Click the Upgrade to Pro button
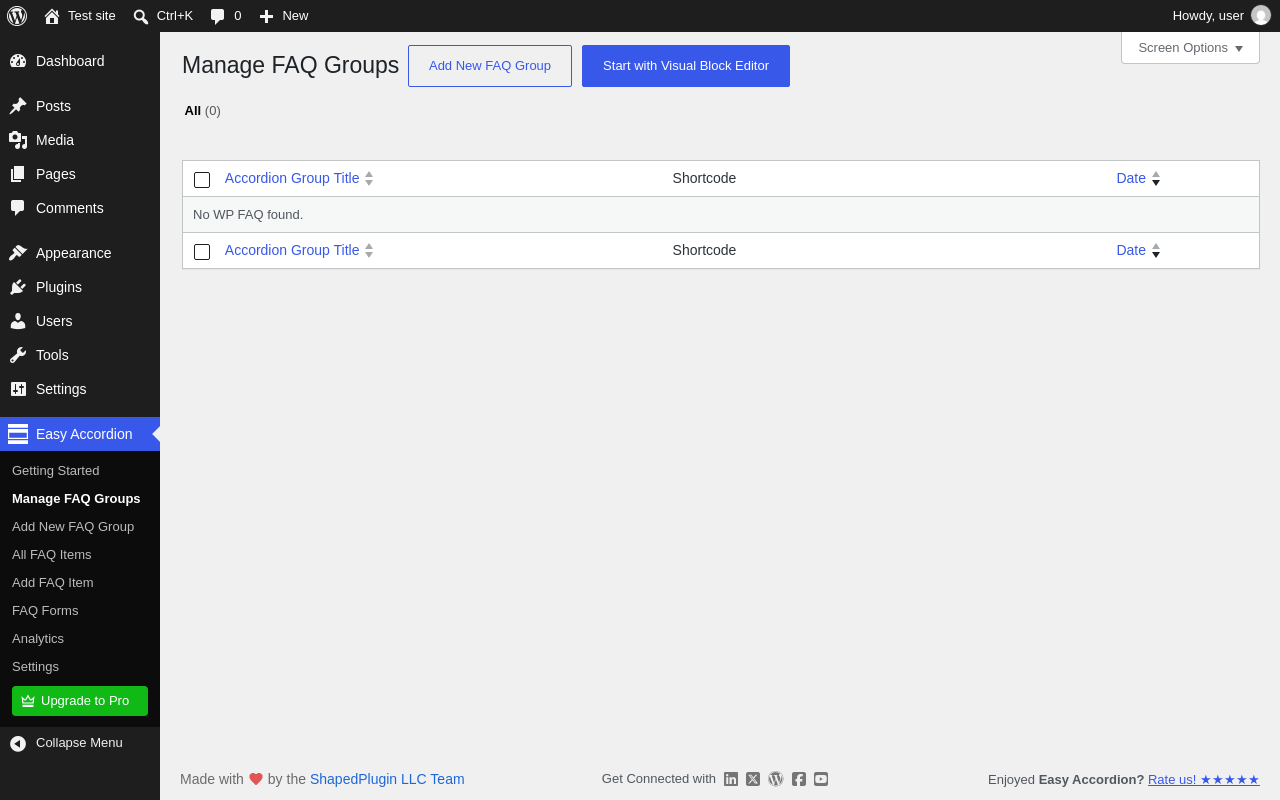1280x800 pixels. point(80,701)
